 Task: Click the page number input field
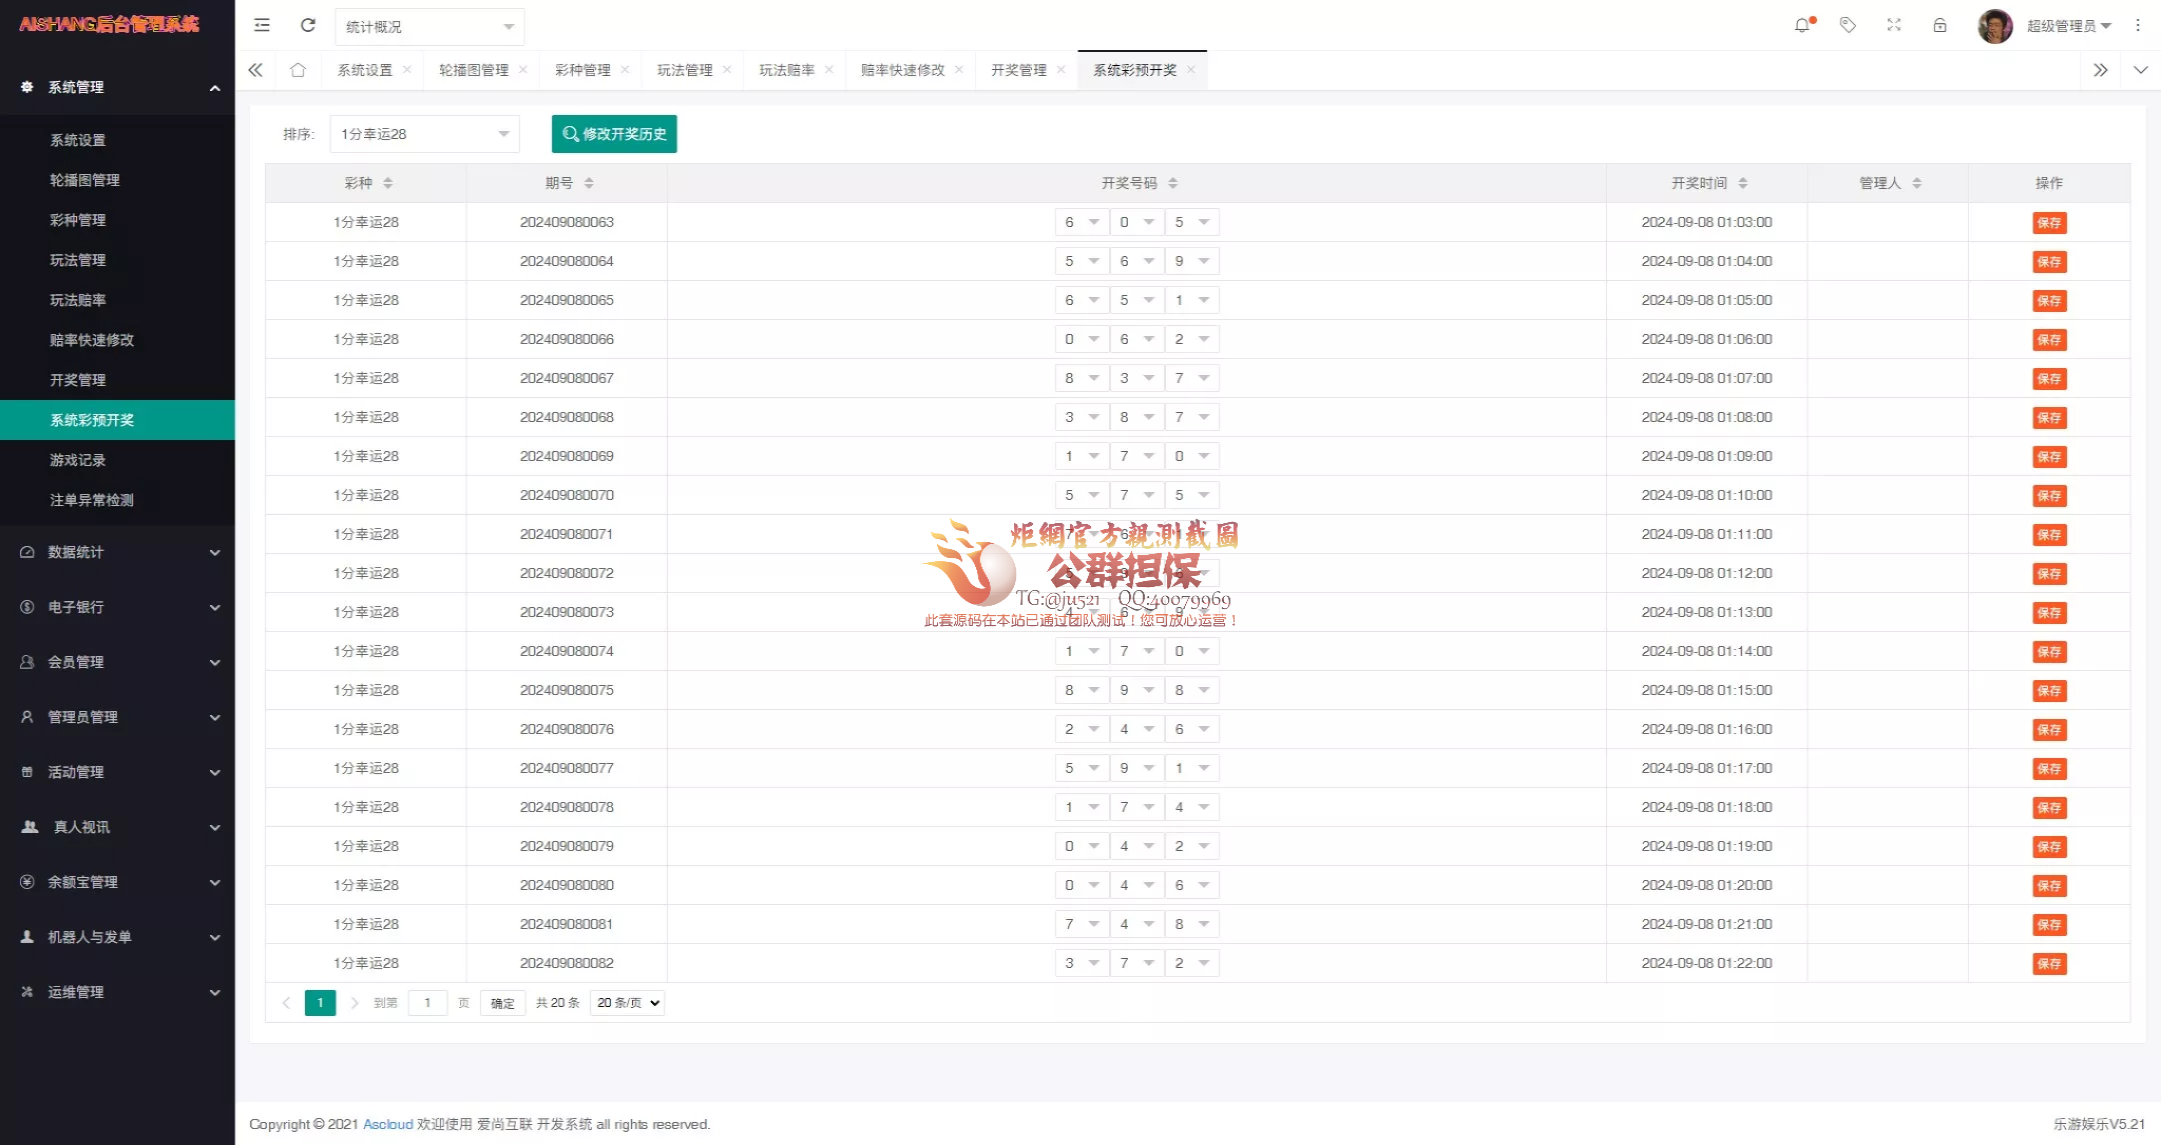[x=428, y=1002]
